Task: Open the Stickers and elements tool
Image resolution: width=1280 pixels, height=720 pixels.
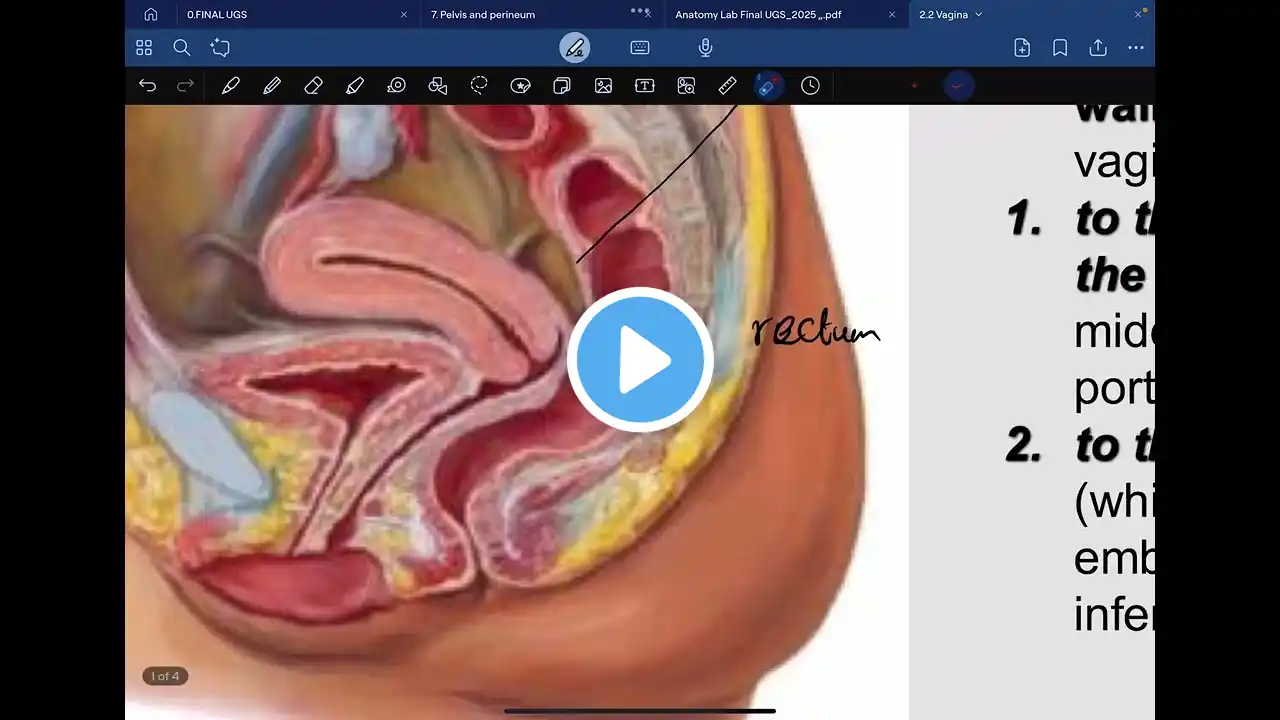Action: pyautogui.click(x=520, y=86)
